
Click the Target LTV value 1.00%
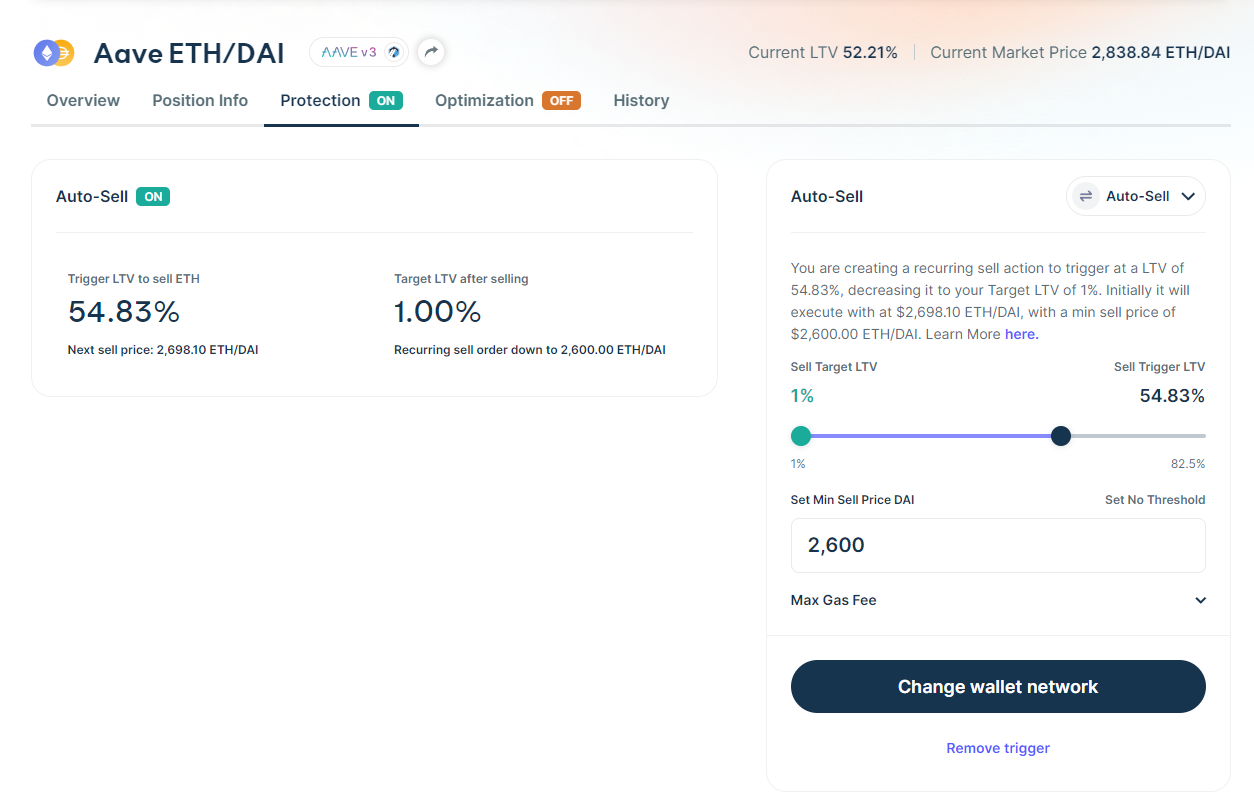438,312
